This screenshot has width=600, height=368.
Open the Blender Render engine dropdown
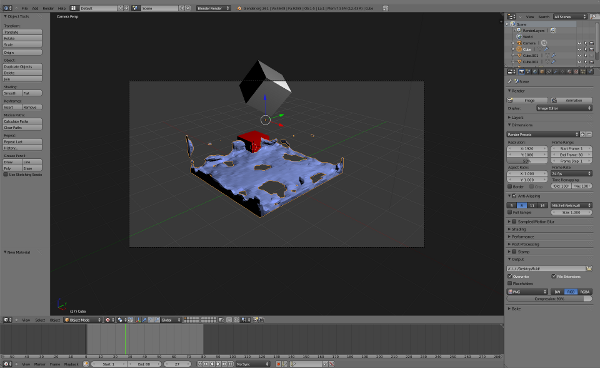(x=213, y=8)
